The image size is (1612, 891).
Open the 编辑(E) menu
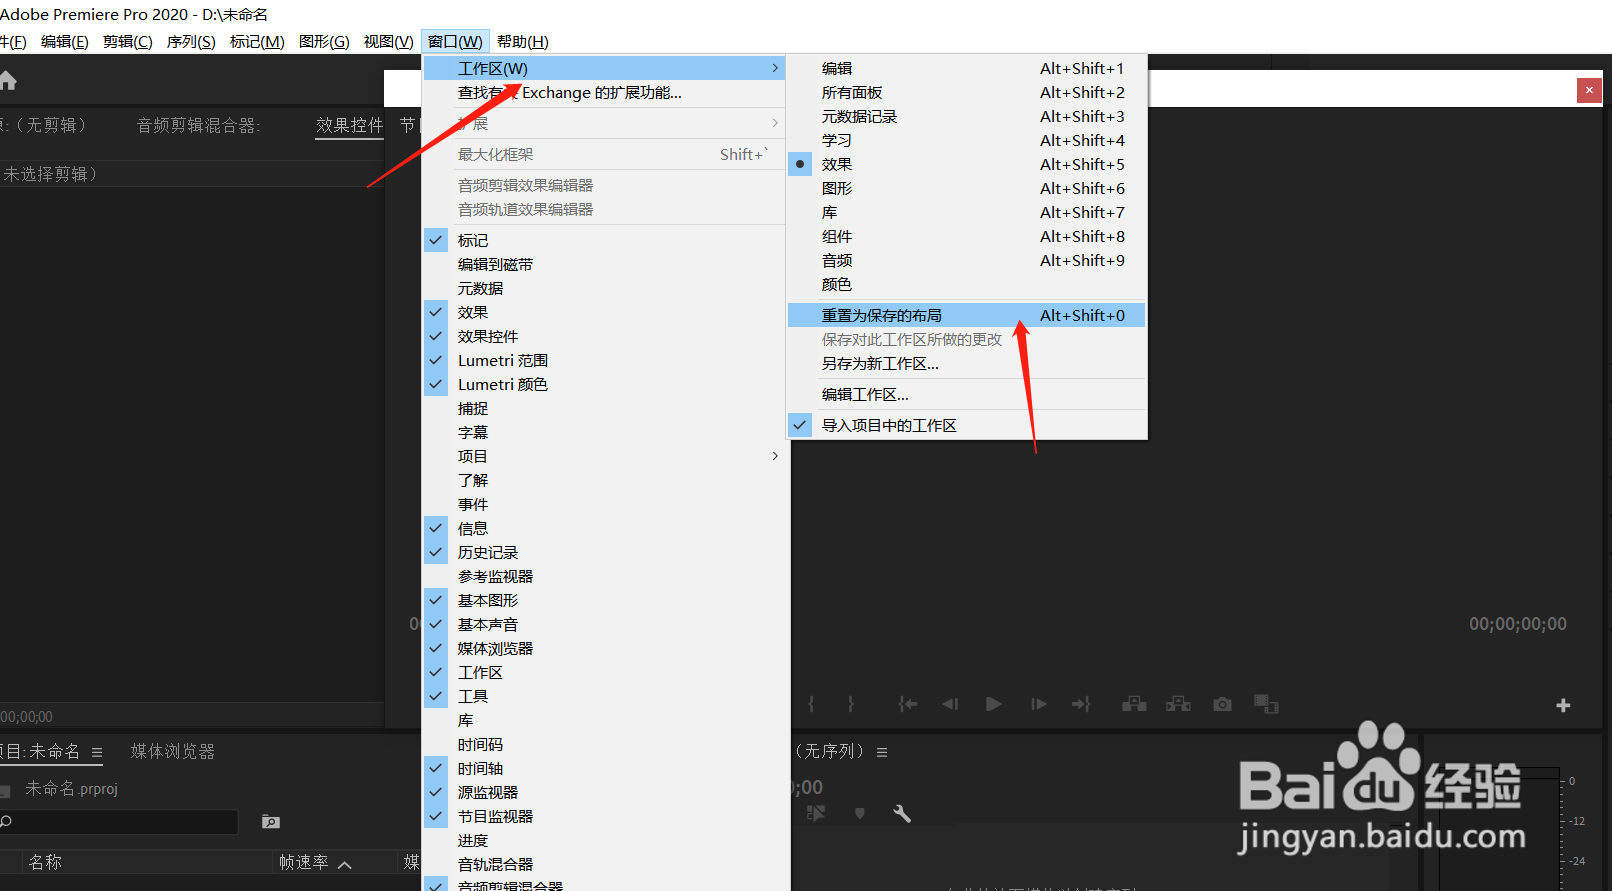click(65, 41)
